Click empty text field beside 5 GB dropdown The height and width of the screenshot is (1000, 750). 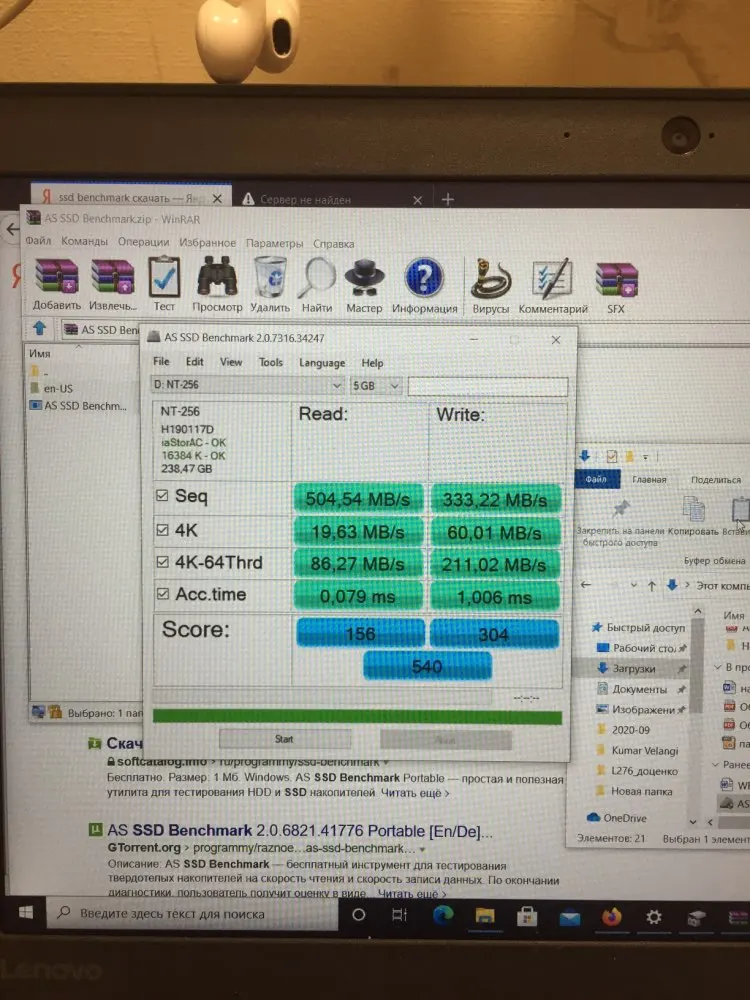pos(488,386)
